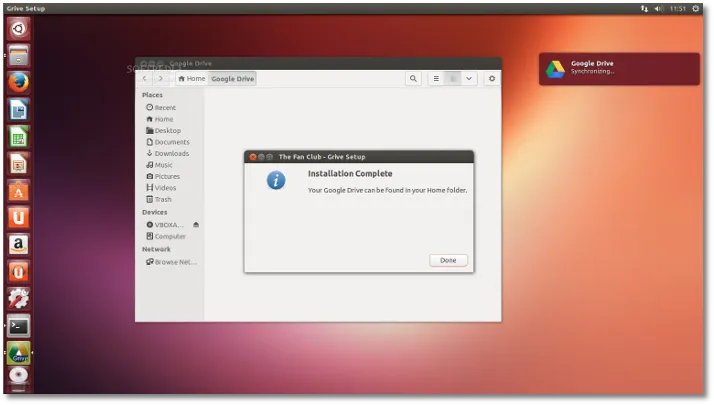This screenshot has height=405, width=714.
Task: Eject the VBOXADDITIONS device
Action: pos(196,225)
